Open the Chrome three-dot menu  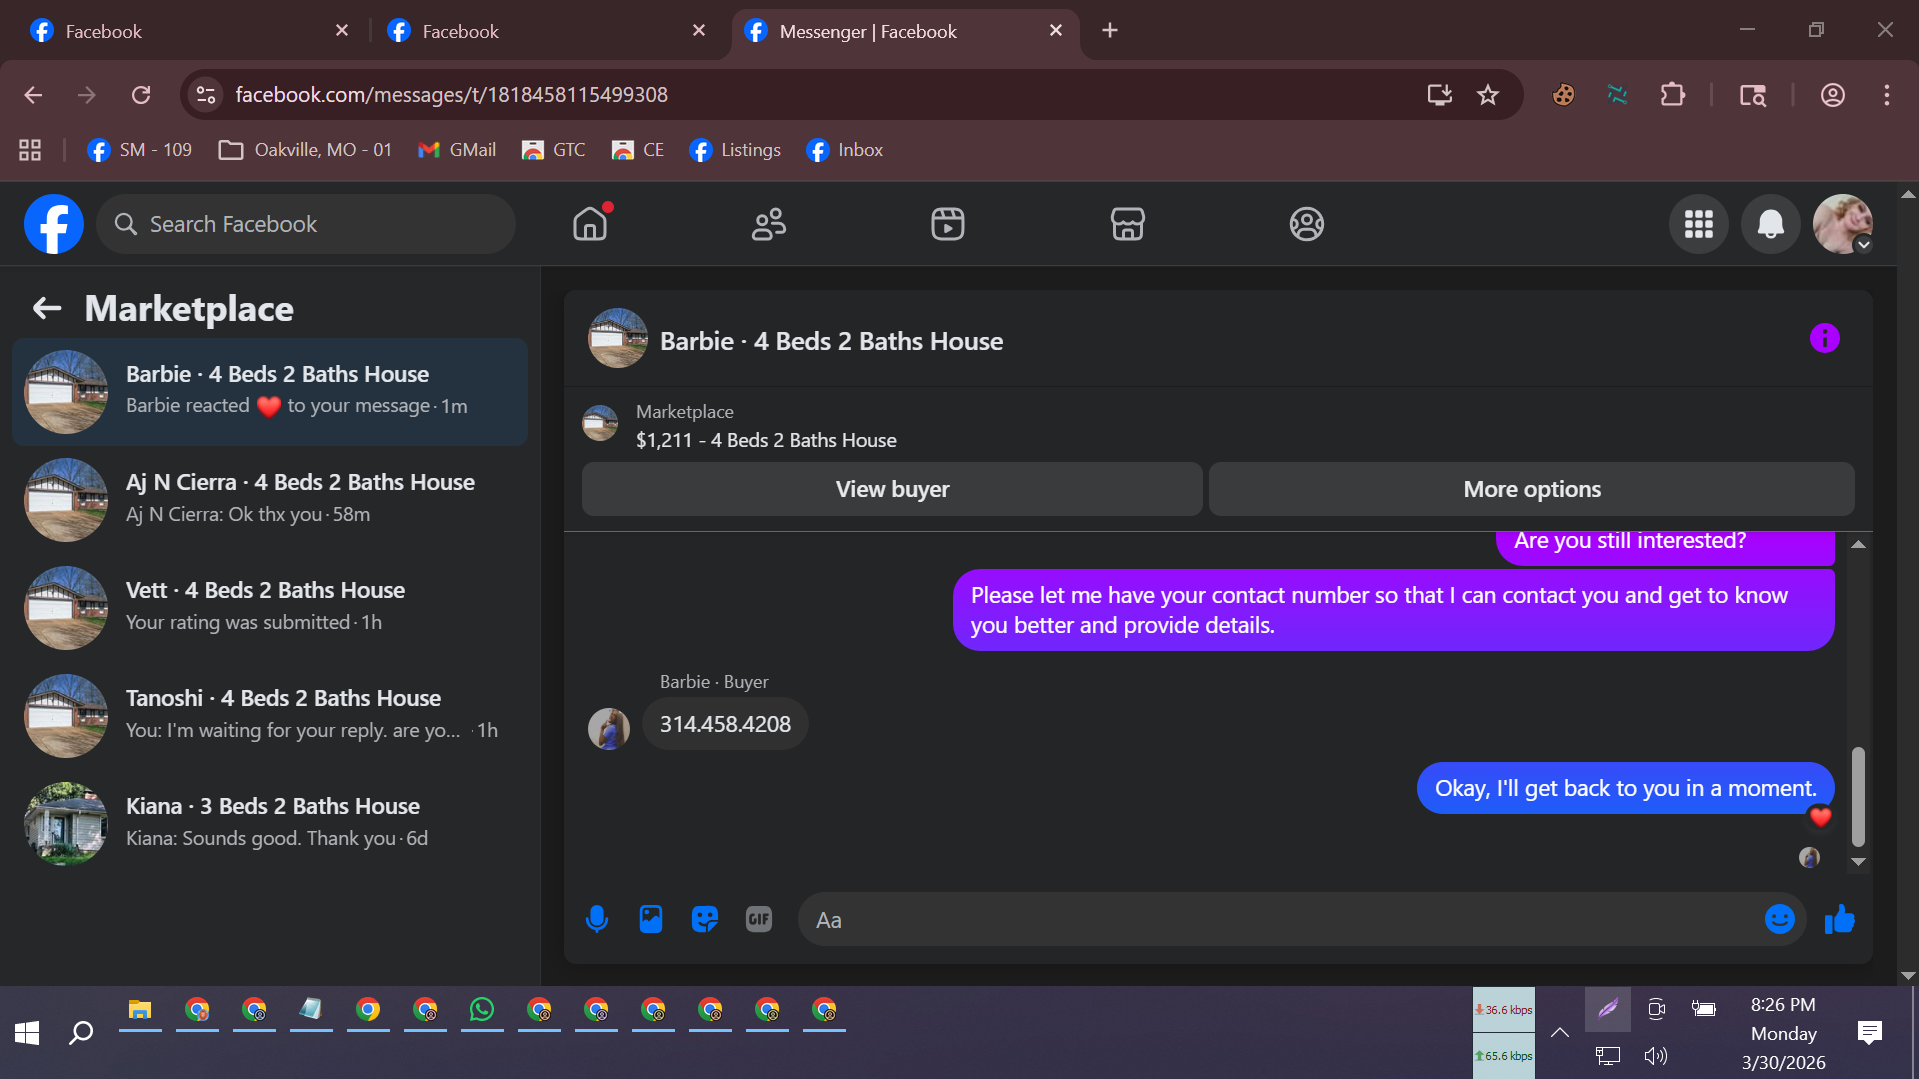click(1886, 95)
